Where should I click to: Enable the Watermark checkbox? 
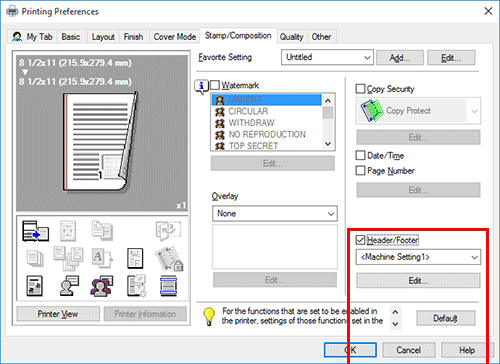(x=215, y=85)
